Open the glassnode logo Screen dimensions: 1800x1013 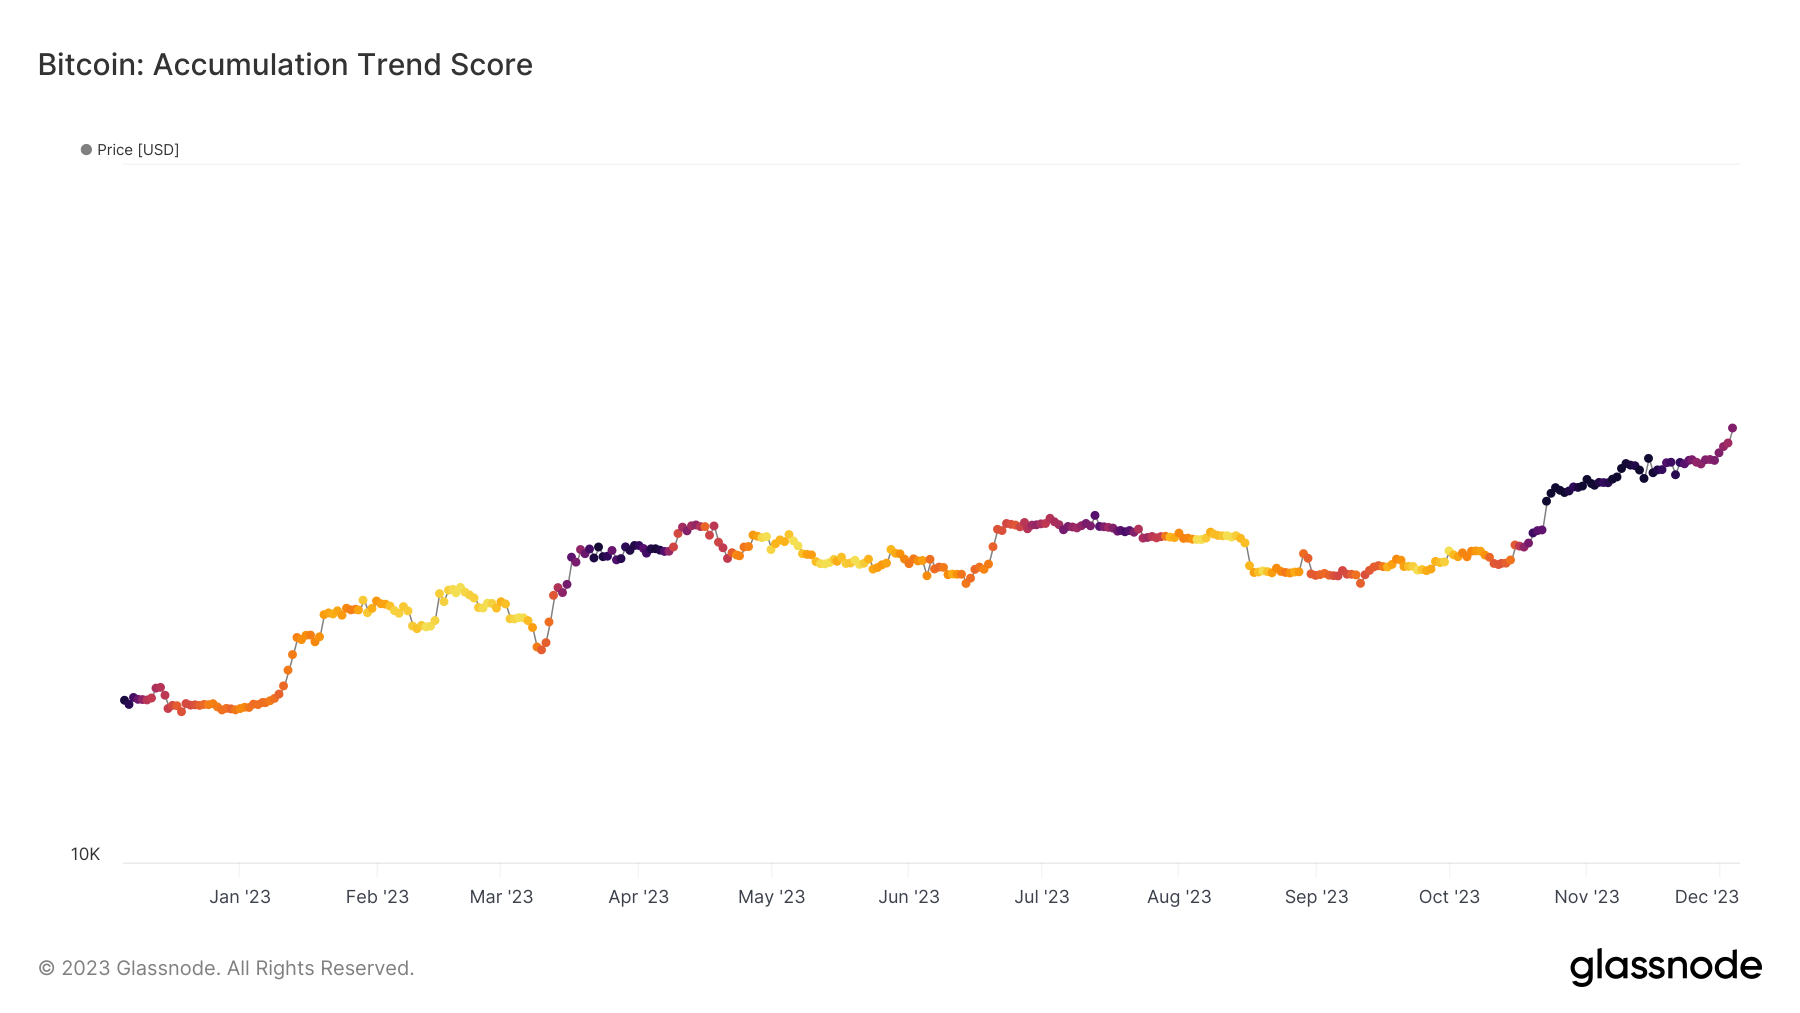[x=1665, y=967]
